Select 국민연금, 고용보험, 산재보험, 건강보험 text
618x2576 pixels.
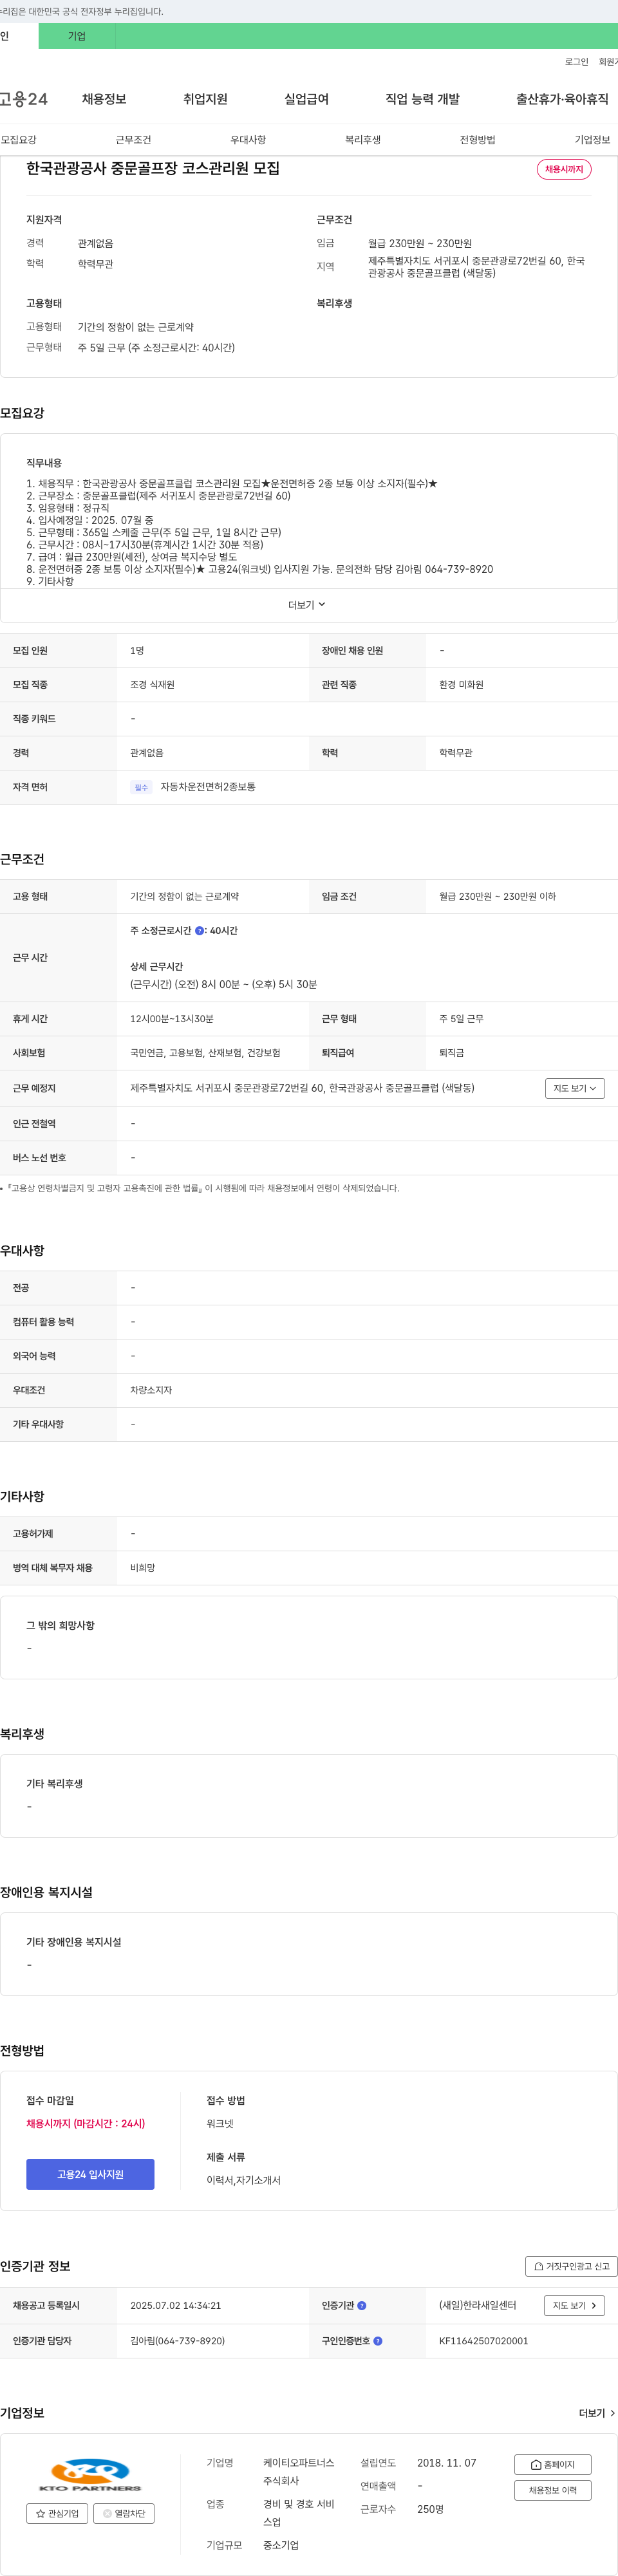pos(205,1053)
